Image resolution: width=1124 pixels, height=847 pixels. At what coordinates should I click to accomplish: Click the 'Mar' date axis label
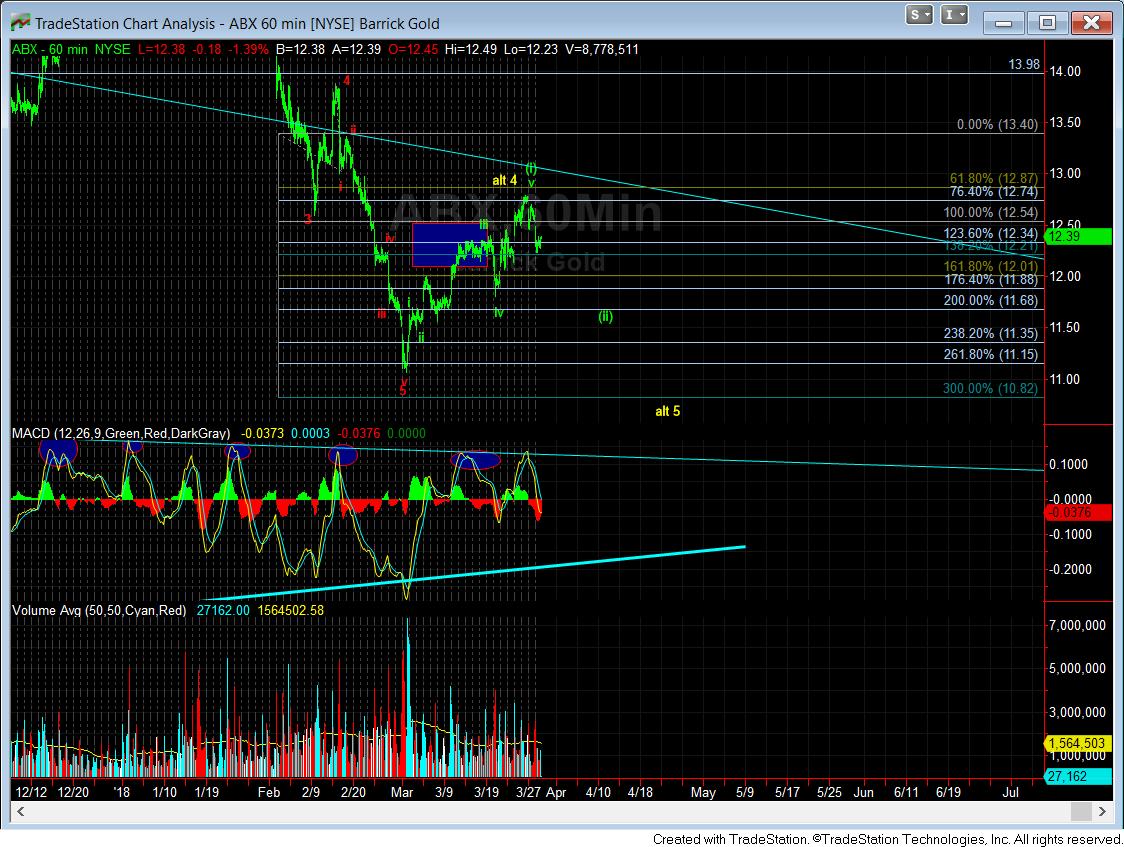[401, 793]
